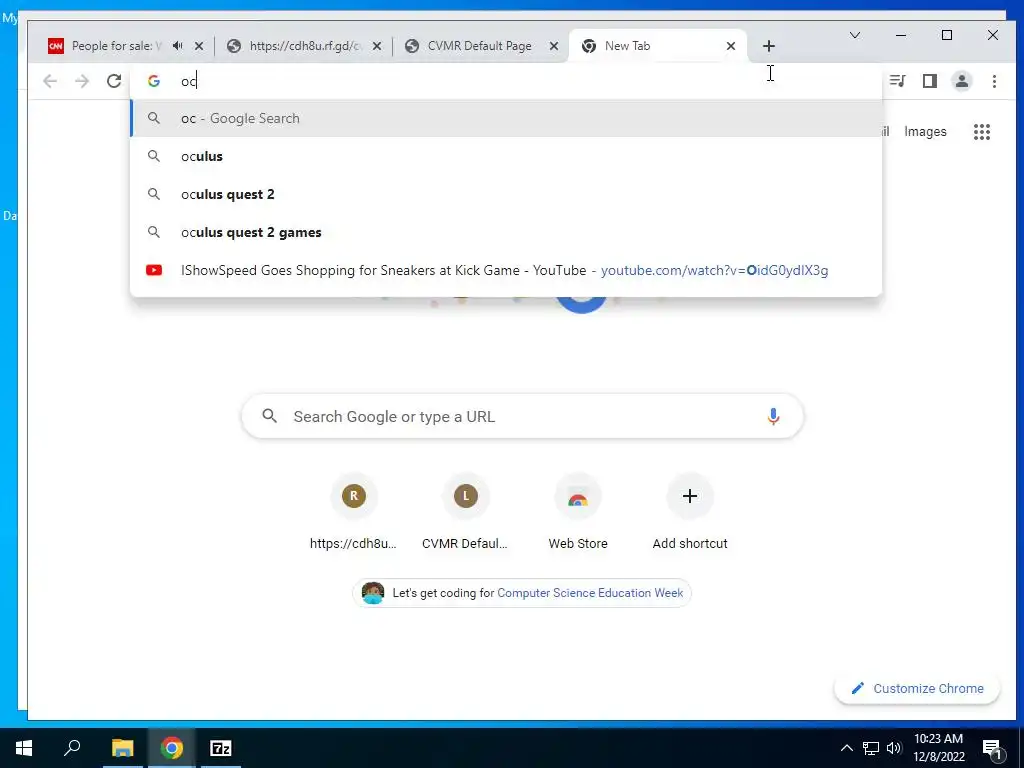Open the network status tray icon

click(871, 748)
